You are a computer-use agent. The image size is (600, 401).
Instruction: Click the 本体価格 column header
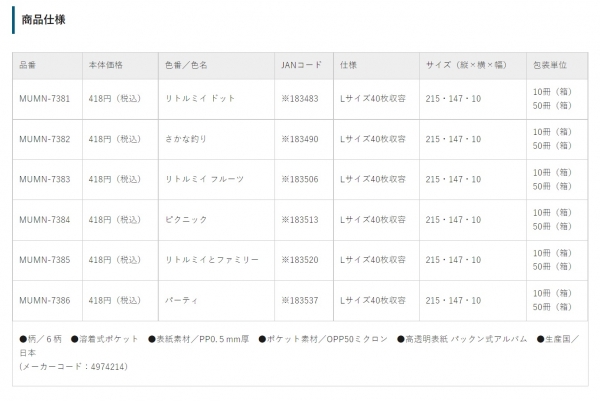pyautogui.click(x=106, y=65)
